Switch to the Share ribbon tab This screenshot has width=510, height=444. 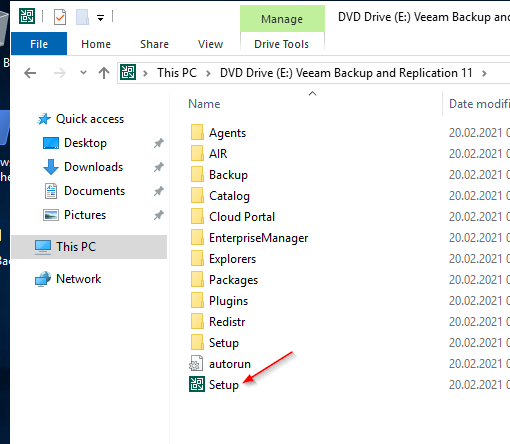pyautogui.click(x=154, y=44)
